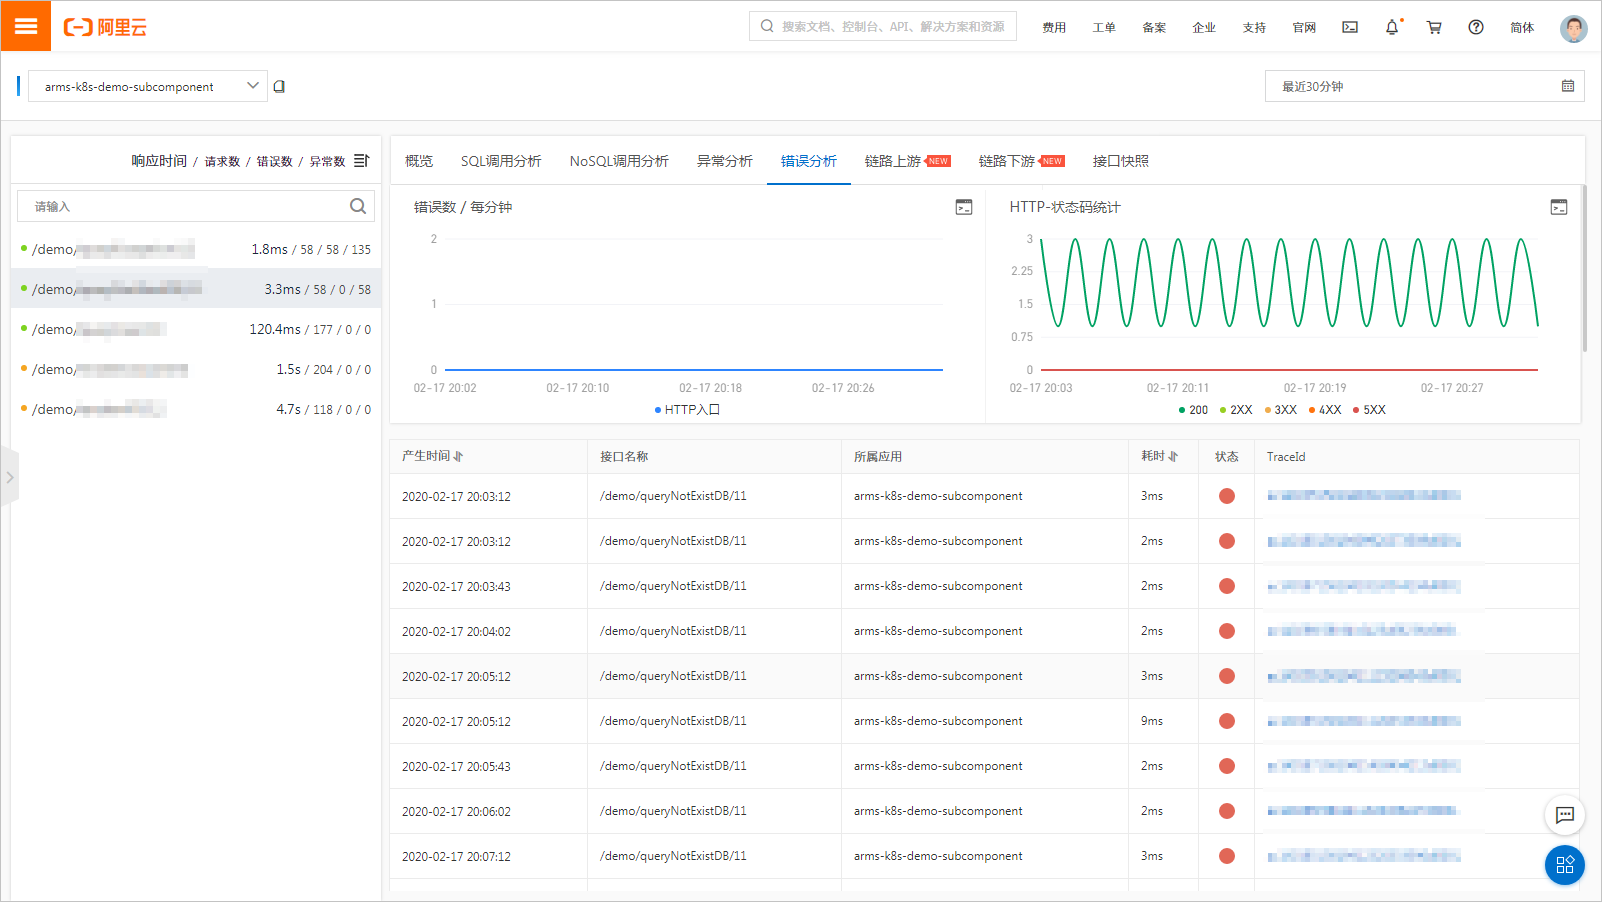Switch to the SQL调用分析 tab
Screen dimensions: 1602x902
501,160
